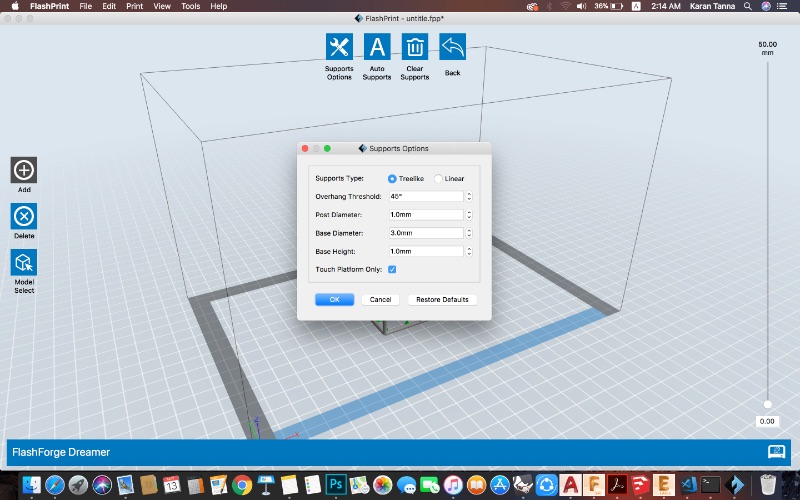Adjust the Overhang Threshold stepper arrows
Image resolution: width=800 pixels, height=500 pixels.
(x=469, y=196)
